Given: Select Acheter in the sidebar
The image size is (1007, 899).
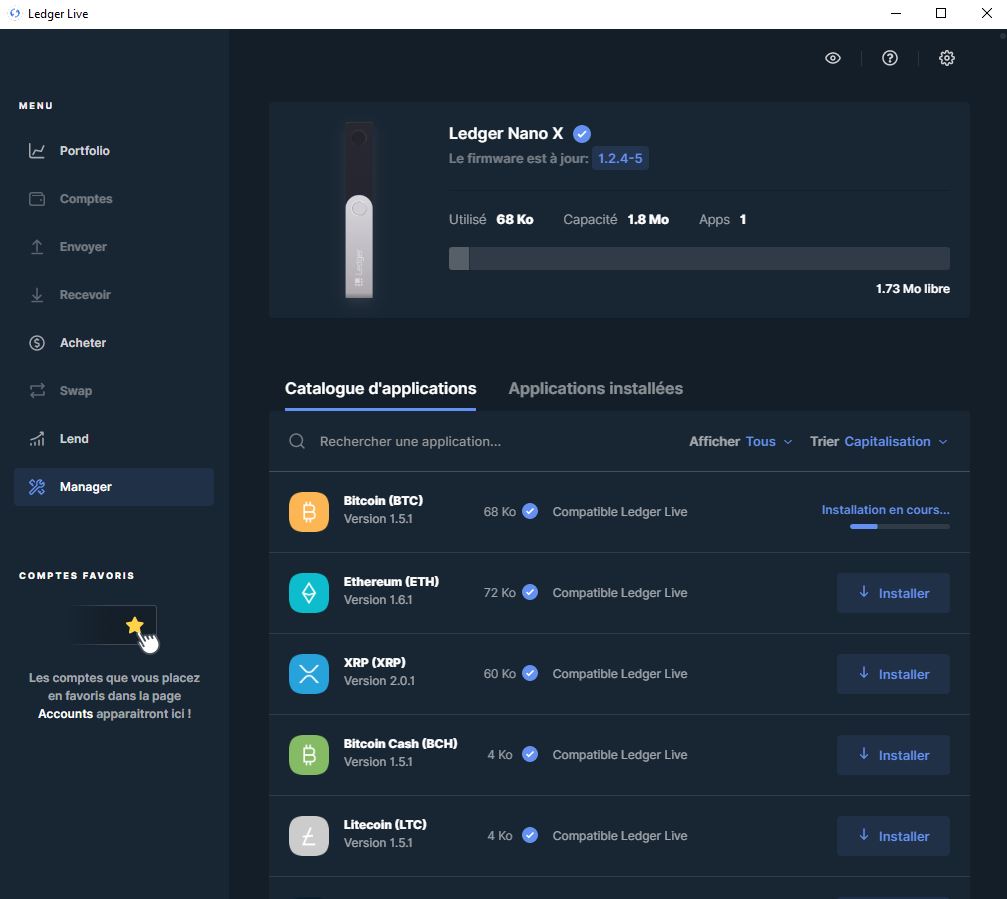Looking at the screenshot, I should 114,343.
